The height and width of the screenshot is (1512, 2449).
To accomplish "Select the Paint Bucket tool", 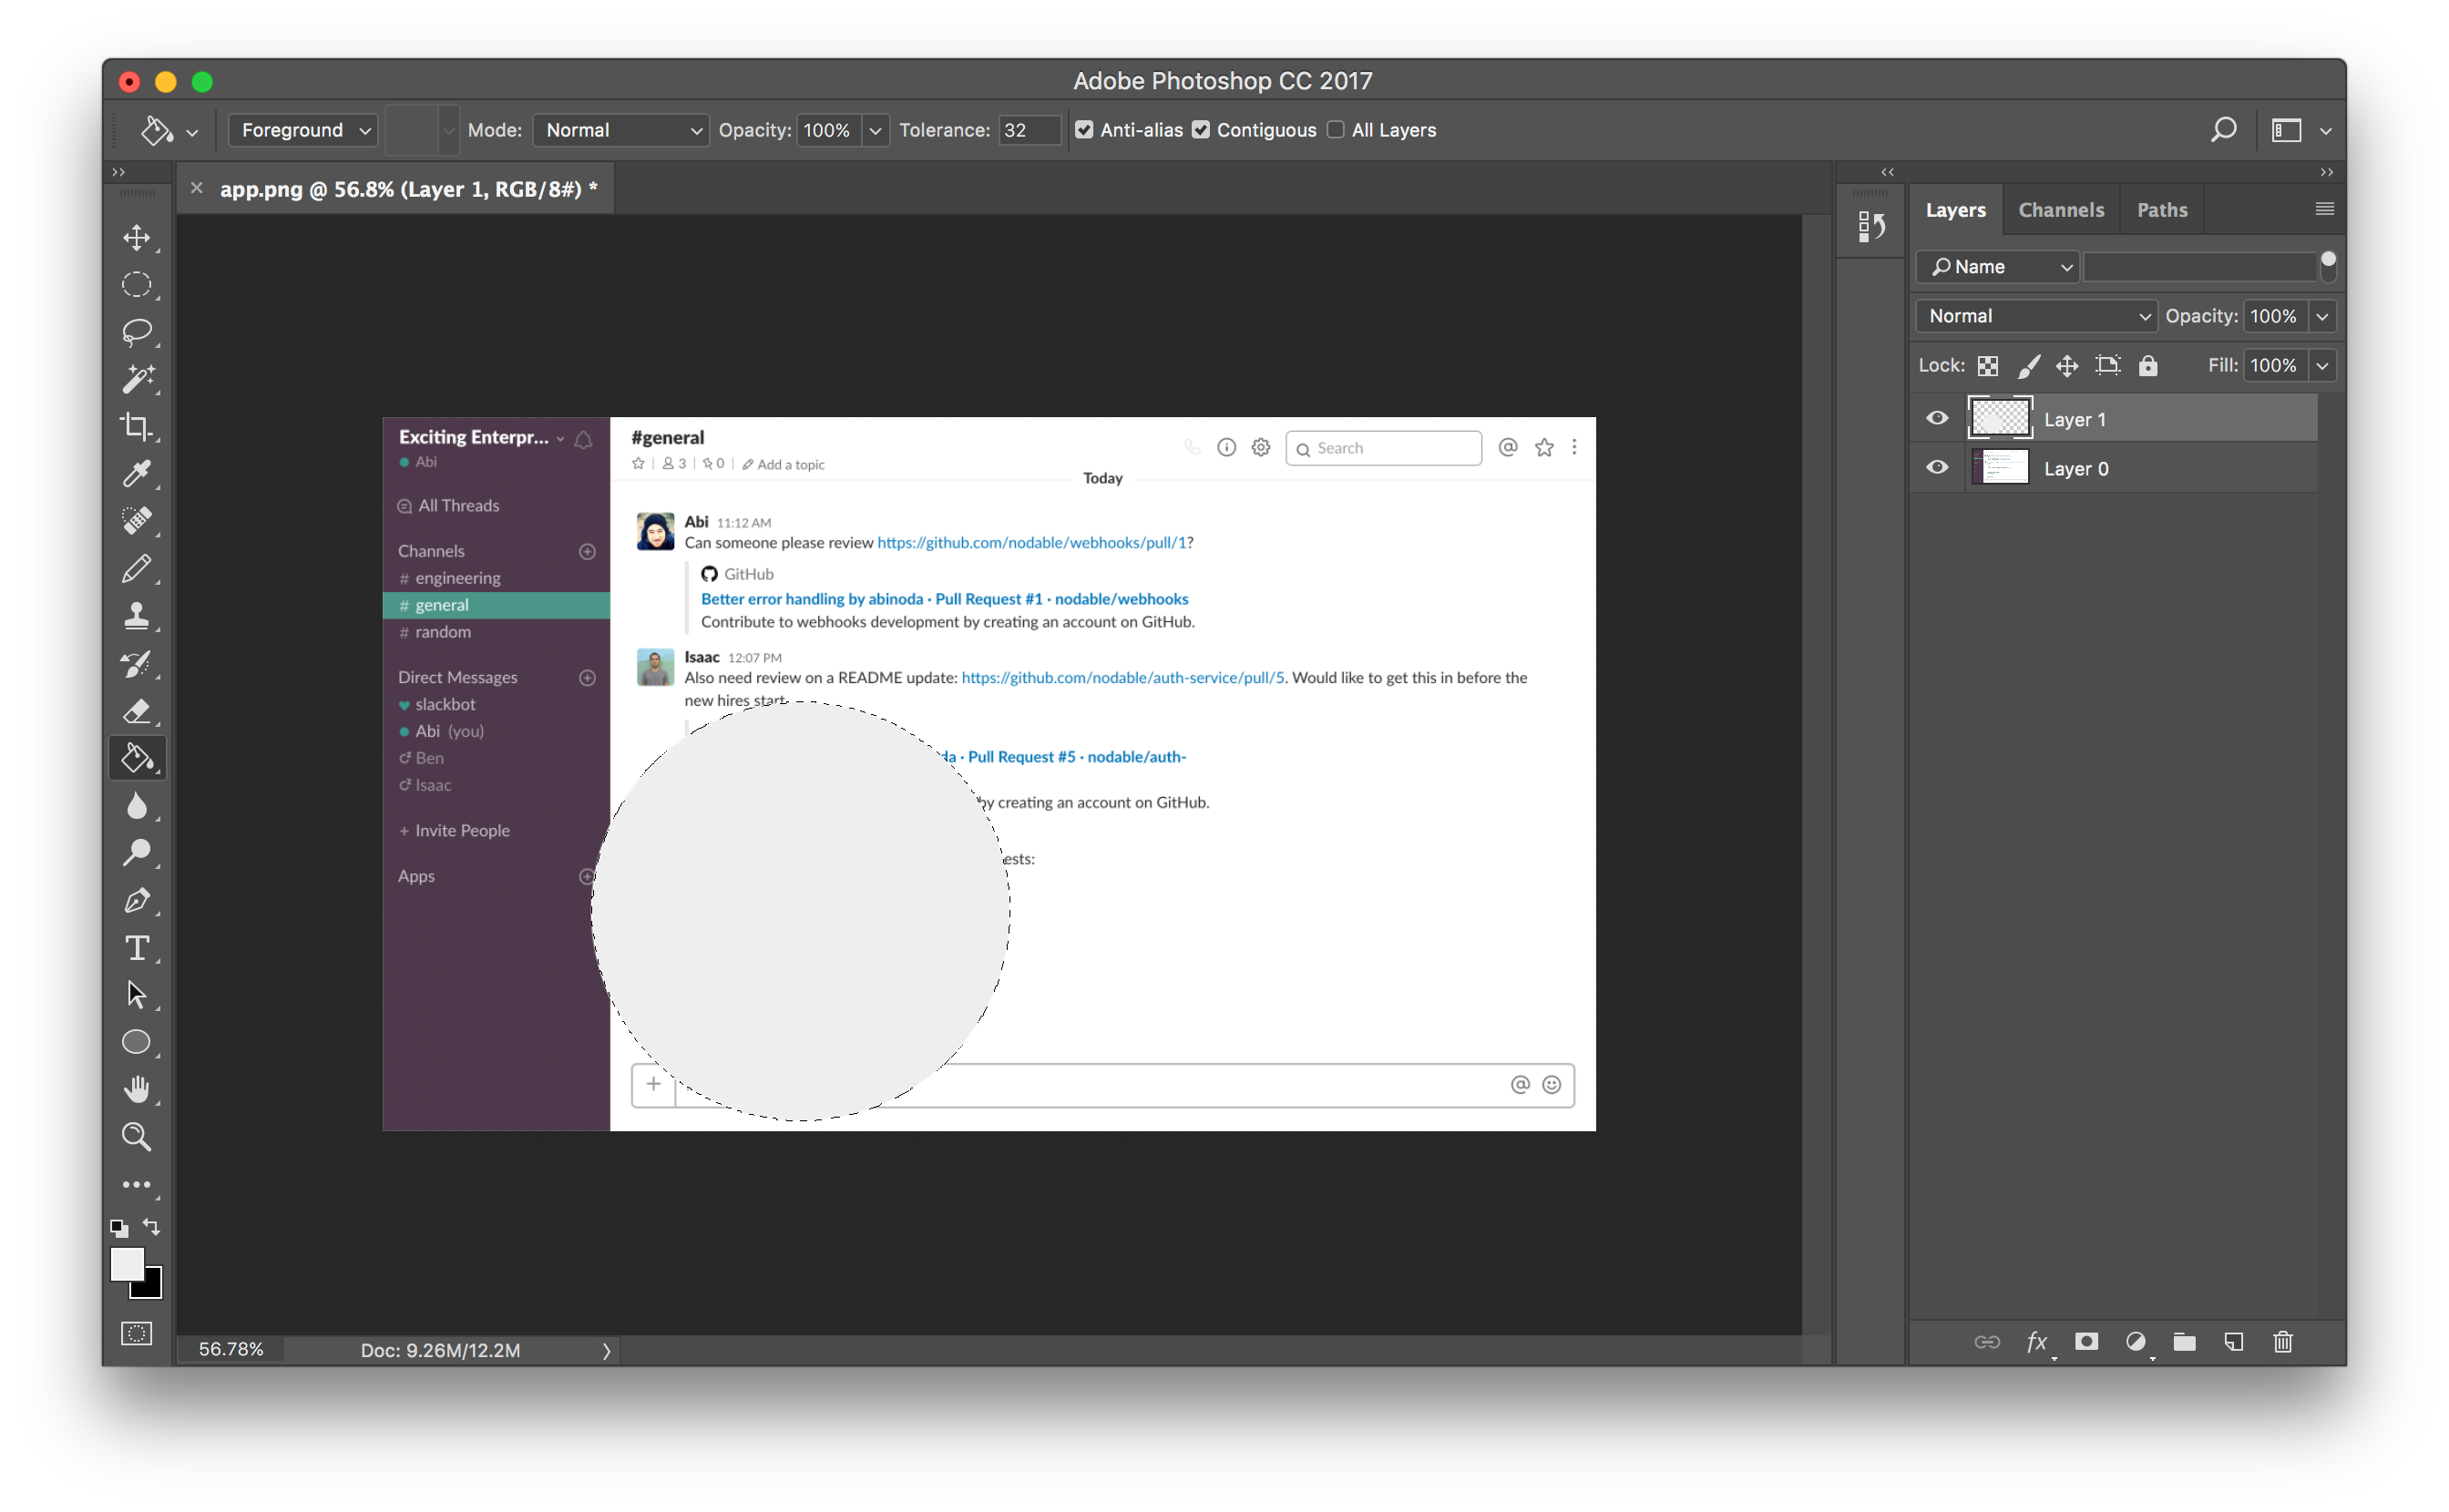I will (x=137, y=758).
